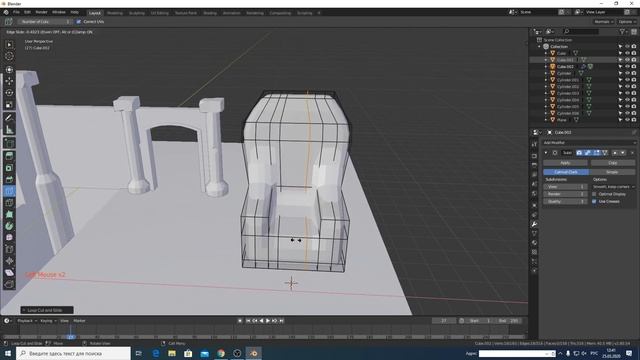Image resolution: width=640 pixels, height=360 pixels.
Task: Select the Extrude Region tool
Action: (9, 156)
